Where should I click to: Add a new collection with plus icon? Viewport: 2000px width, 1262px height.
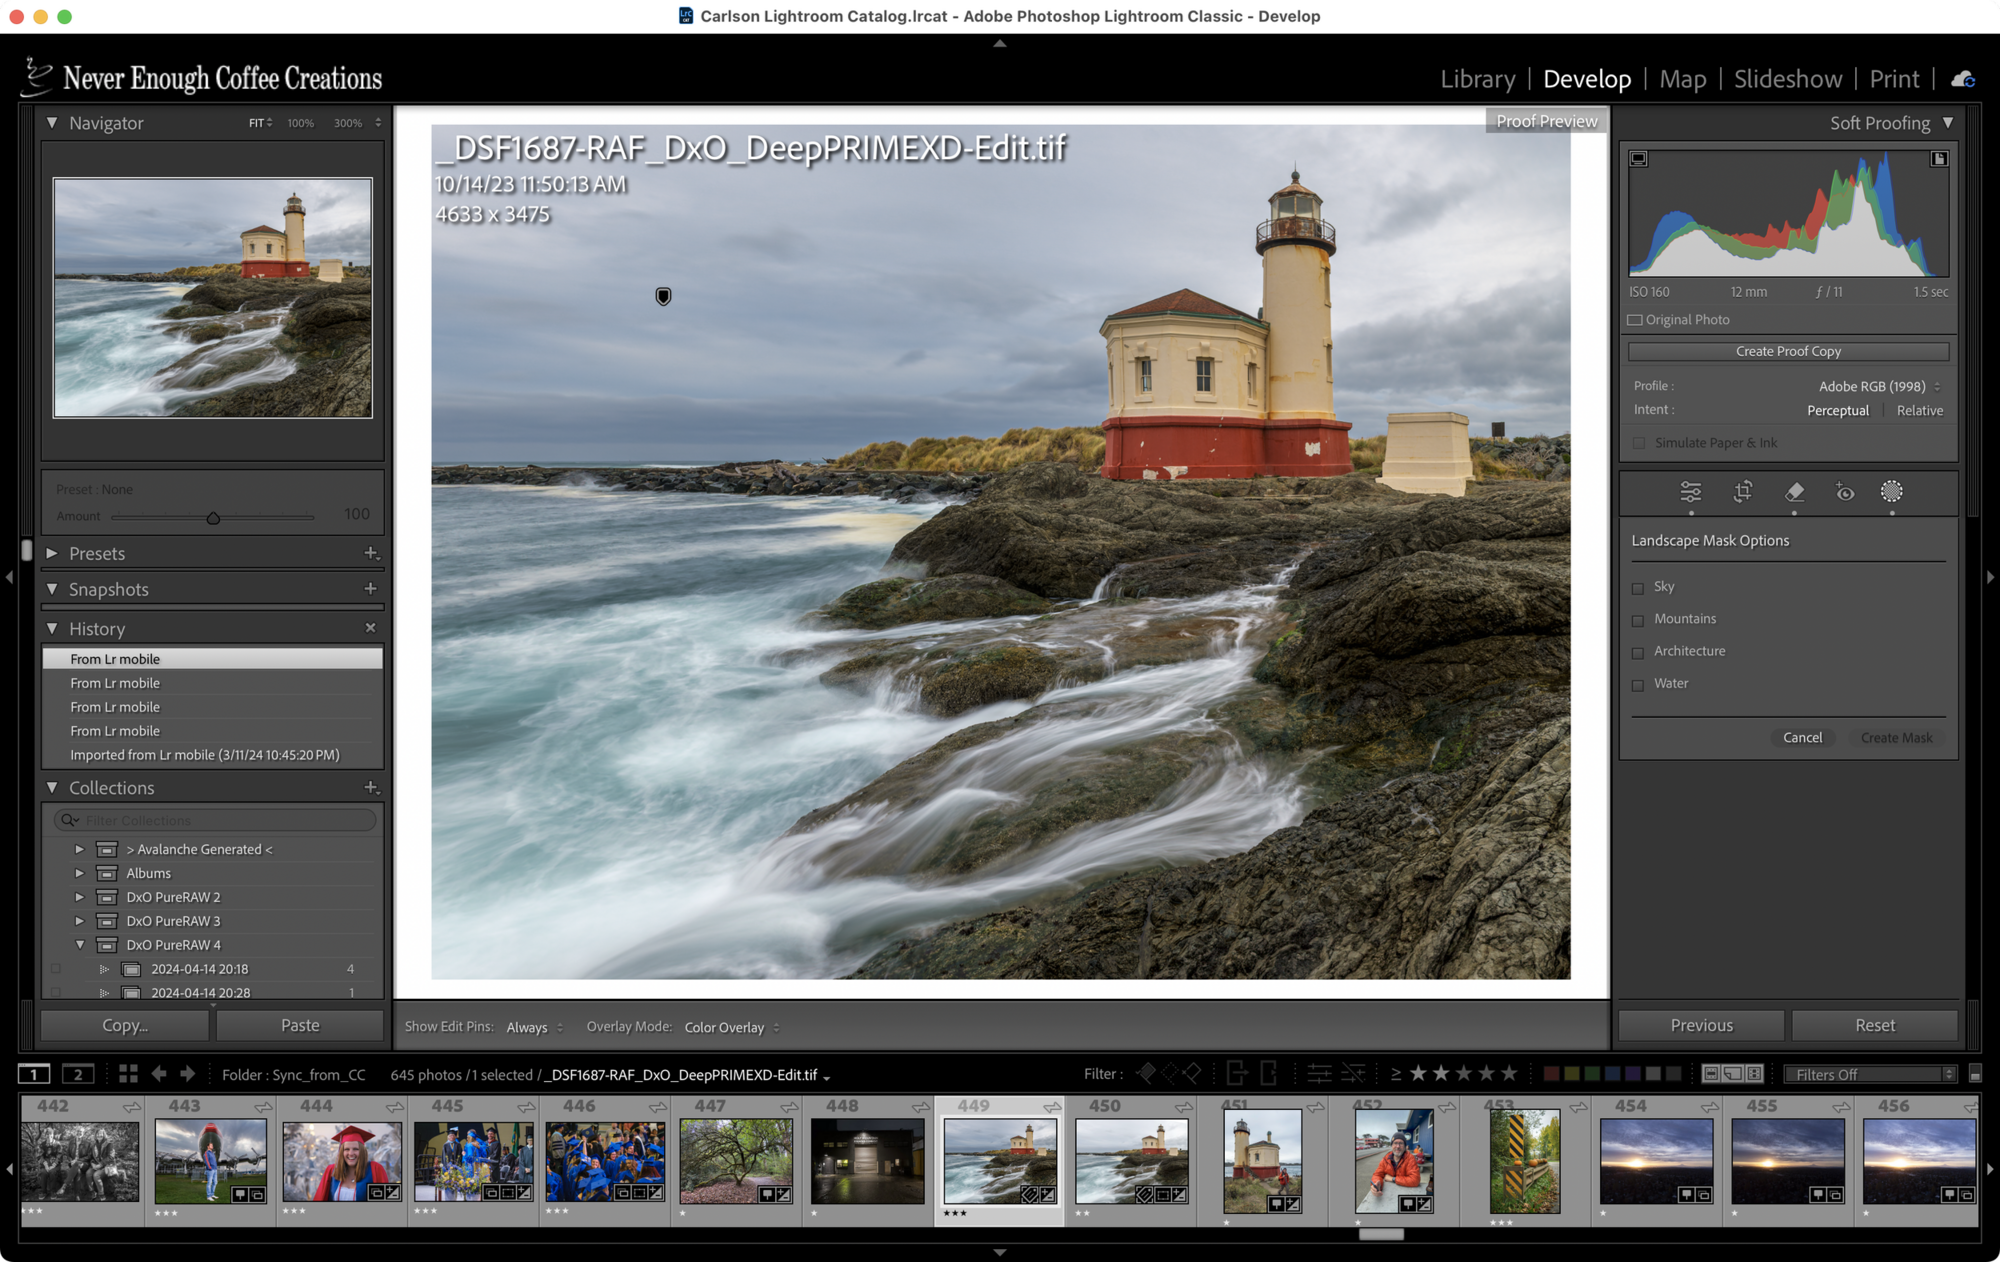point(371,788)
